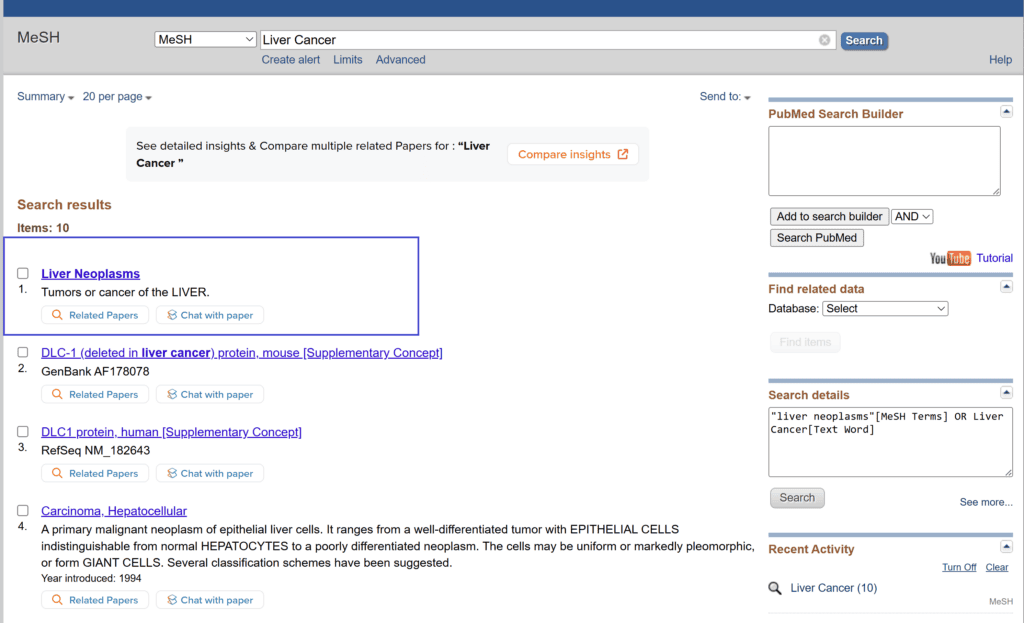This screenshot has height=623, width=1024.
Task: Click Chat with paper under DLC-1 mouse protein
Action: 210,394
